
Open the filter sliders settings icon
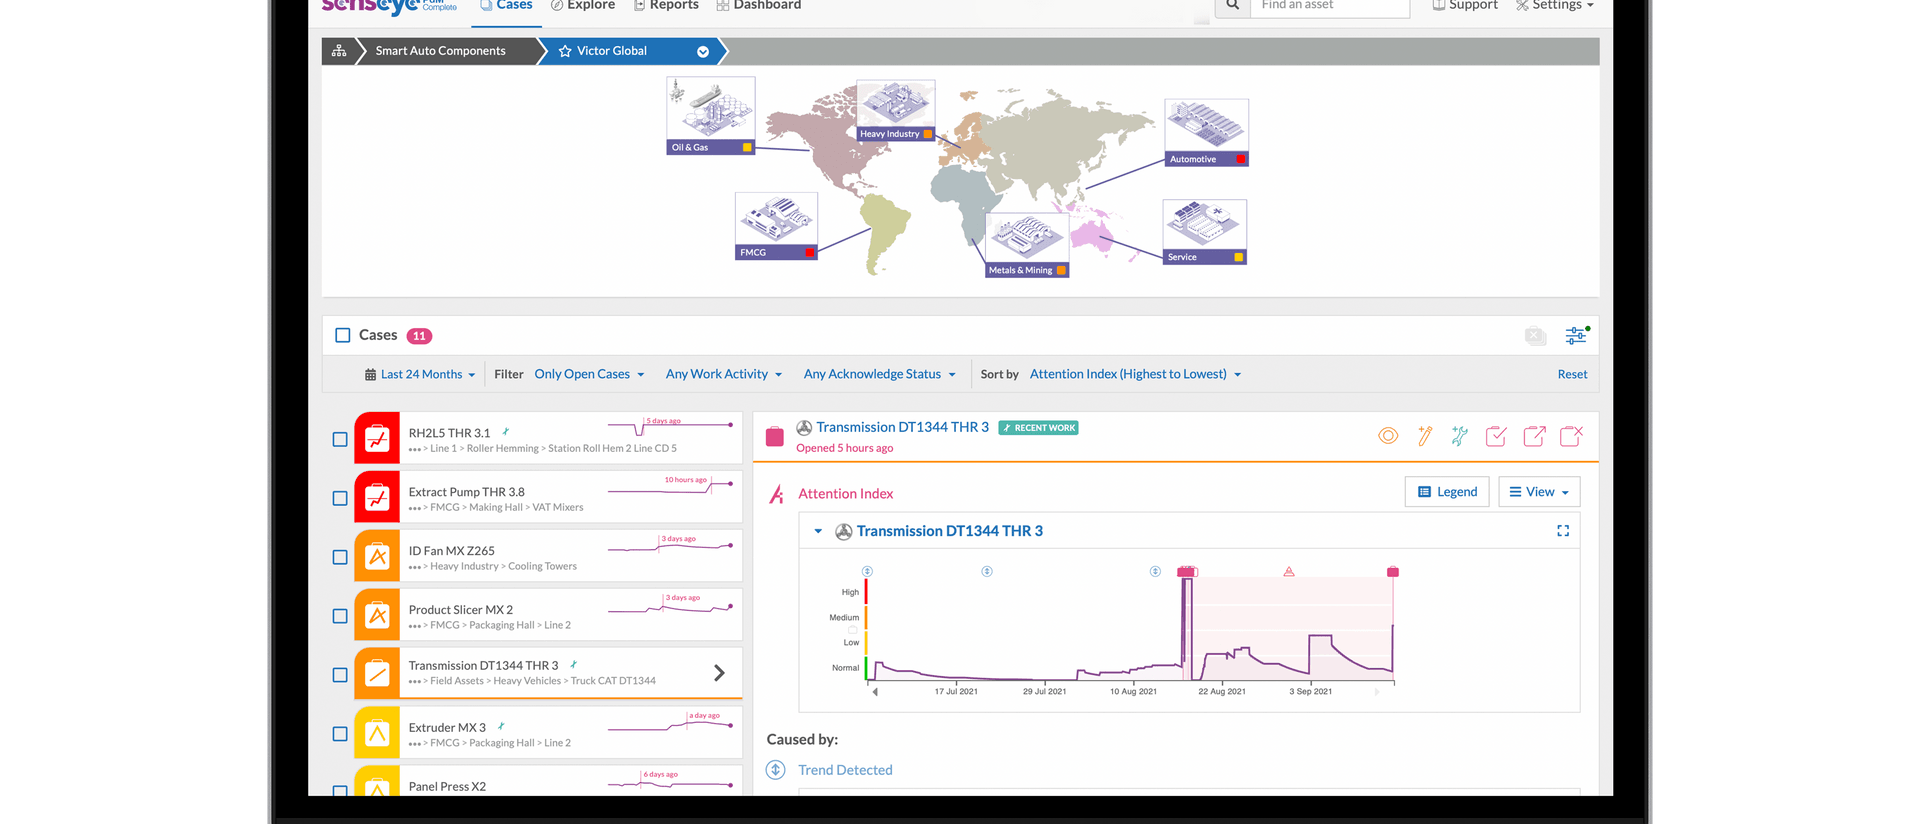[x=1576, y=336]
